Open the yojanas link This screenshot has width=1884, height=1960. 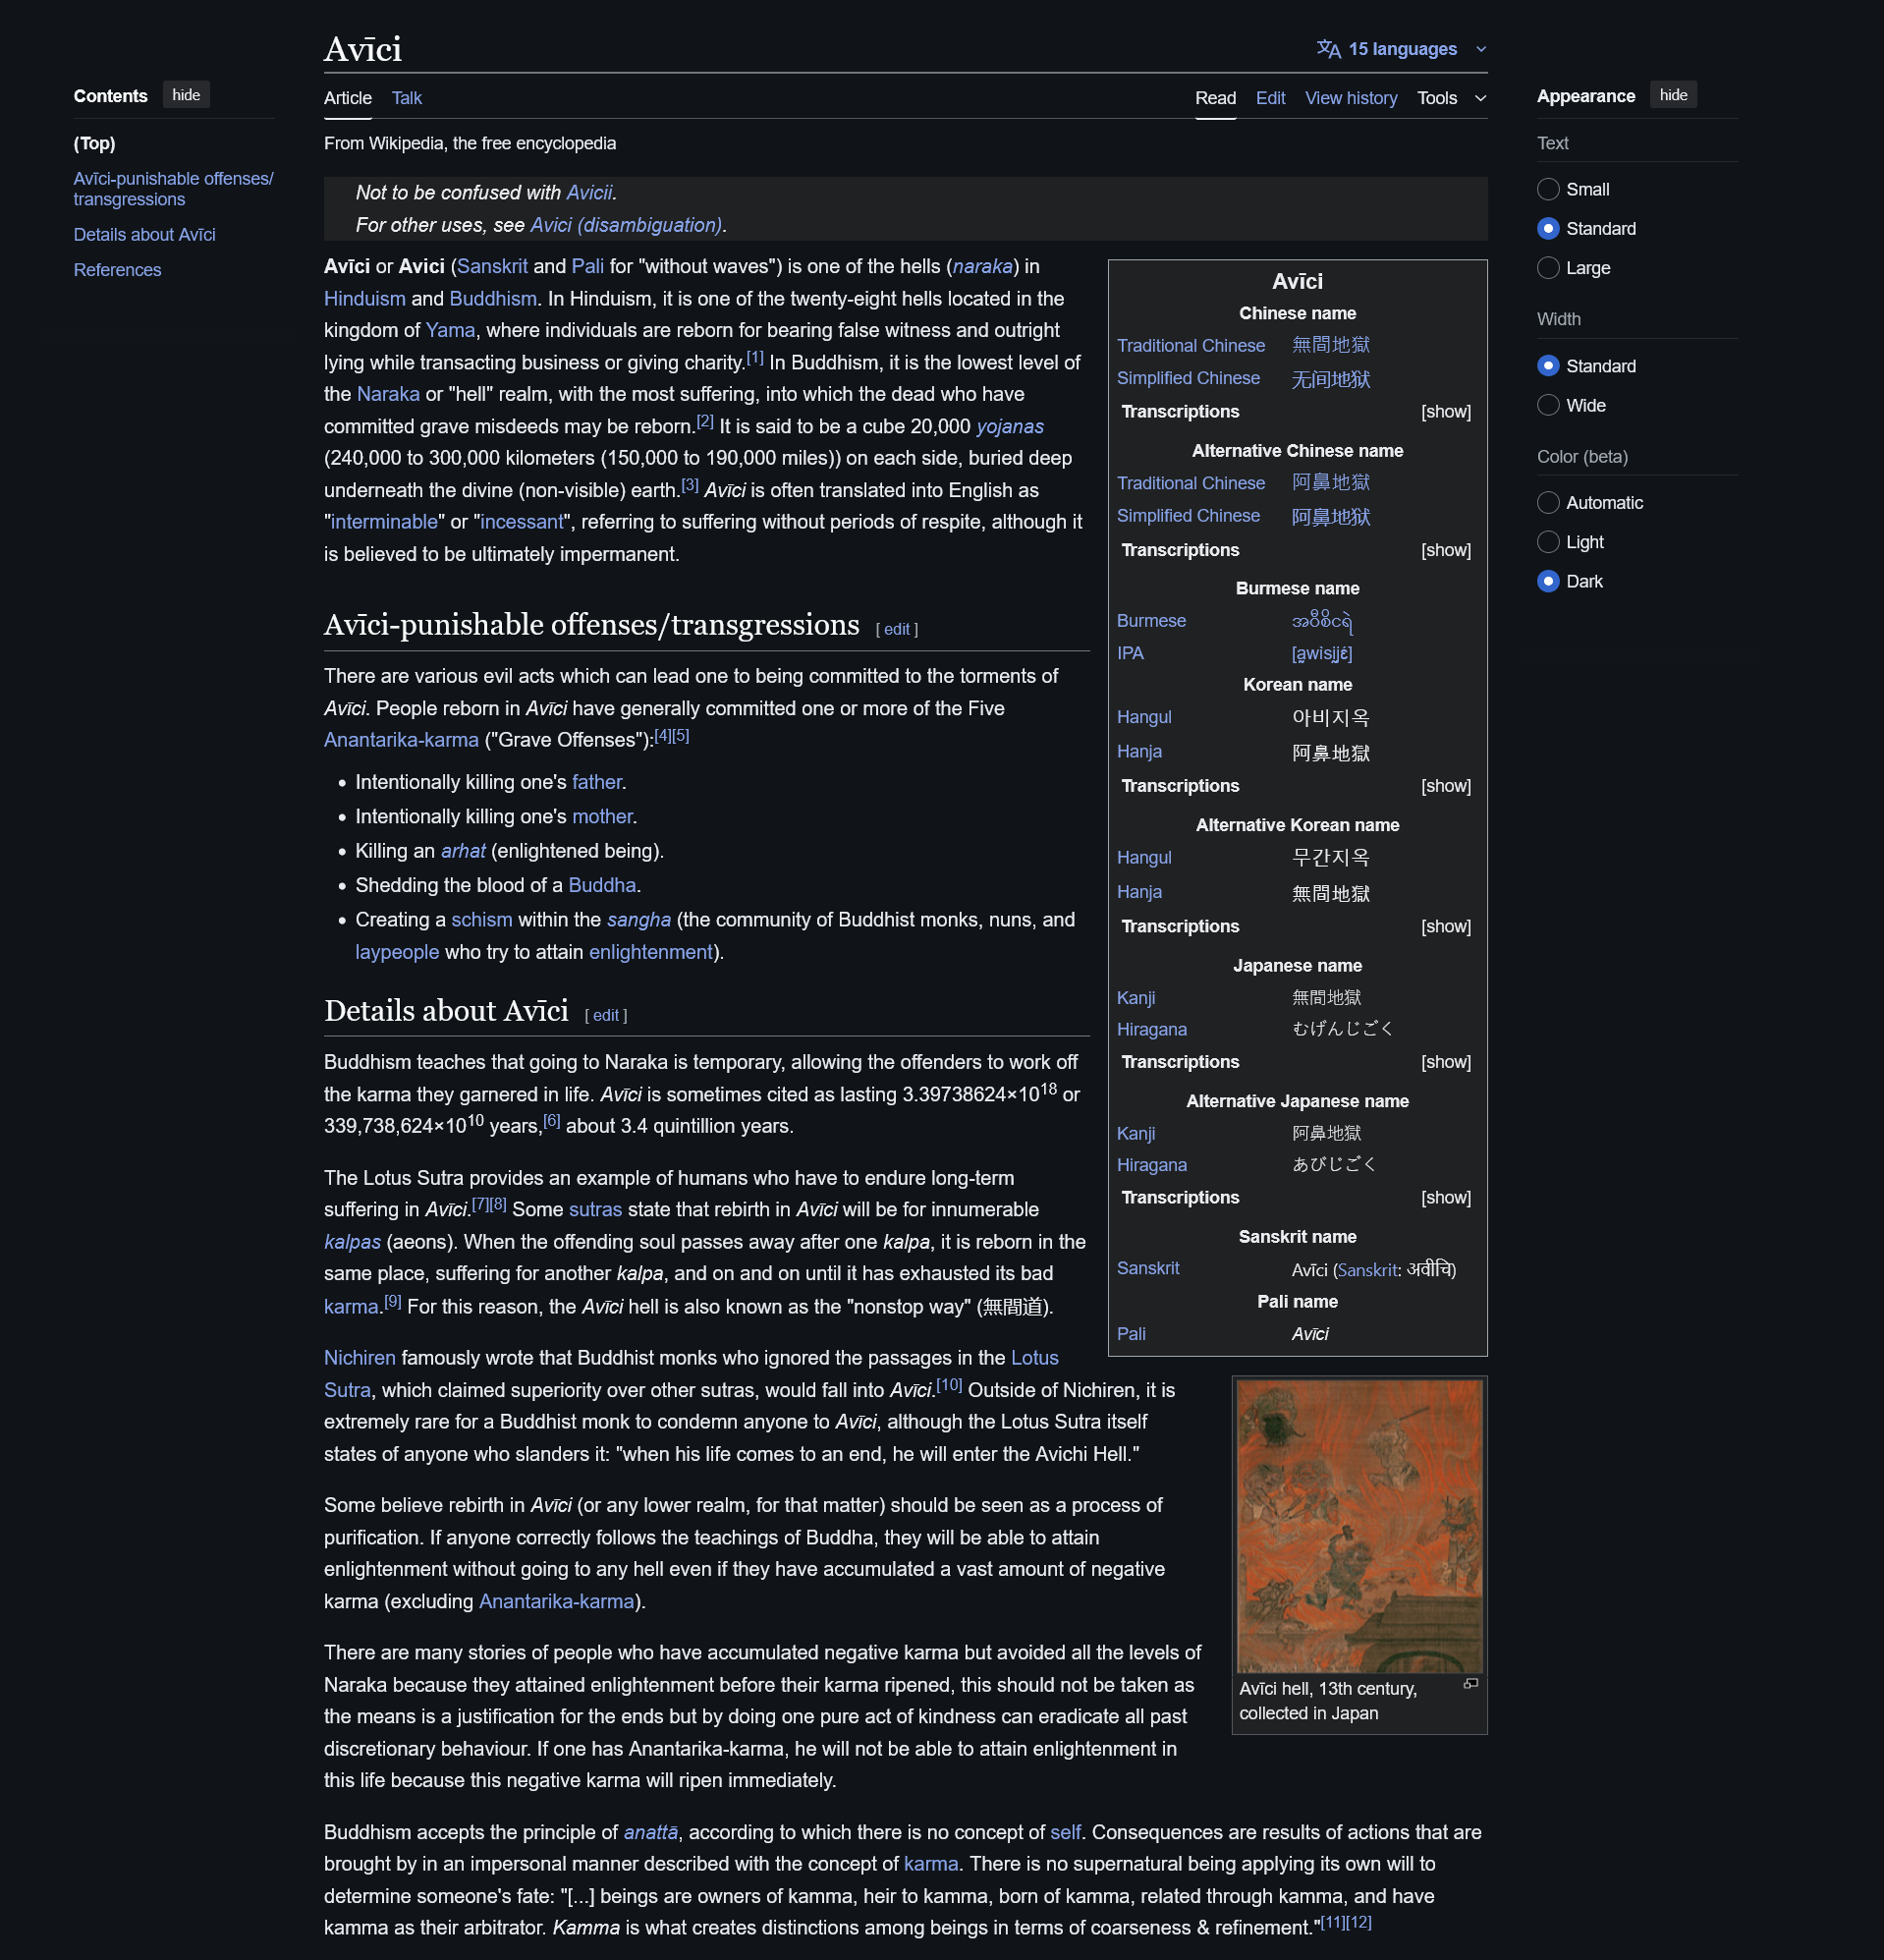pyautogui.click(x=1010, y=427)
